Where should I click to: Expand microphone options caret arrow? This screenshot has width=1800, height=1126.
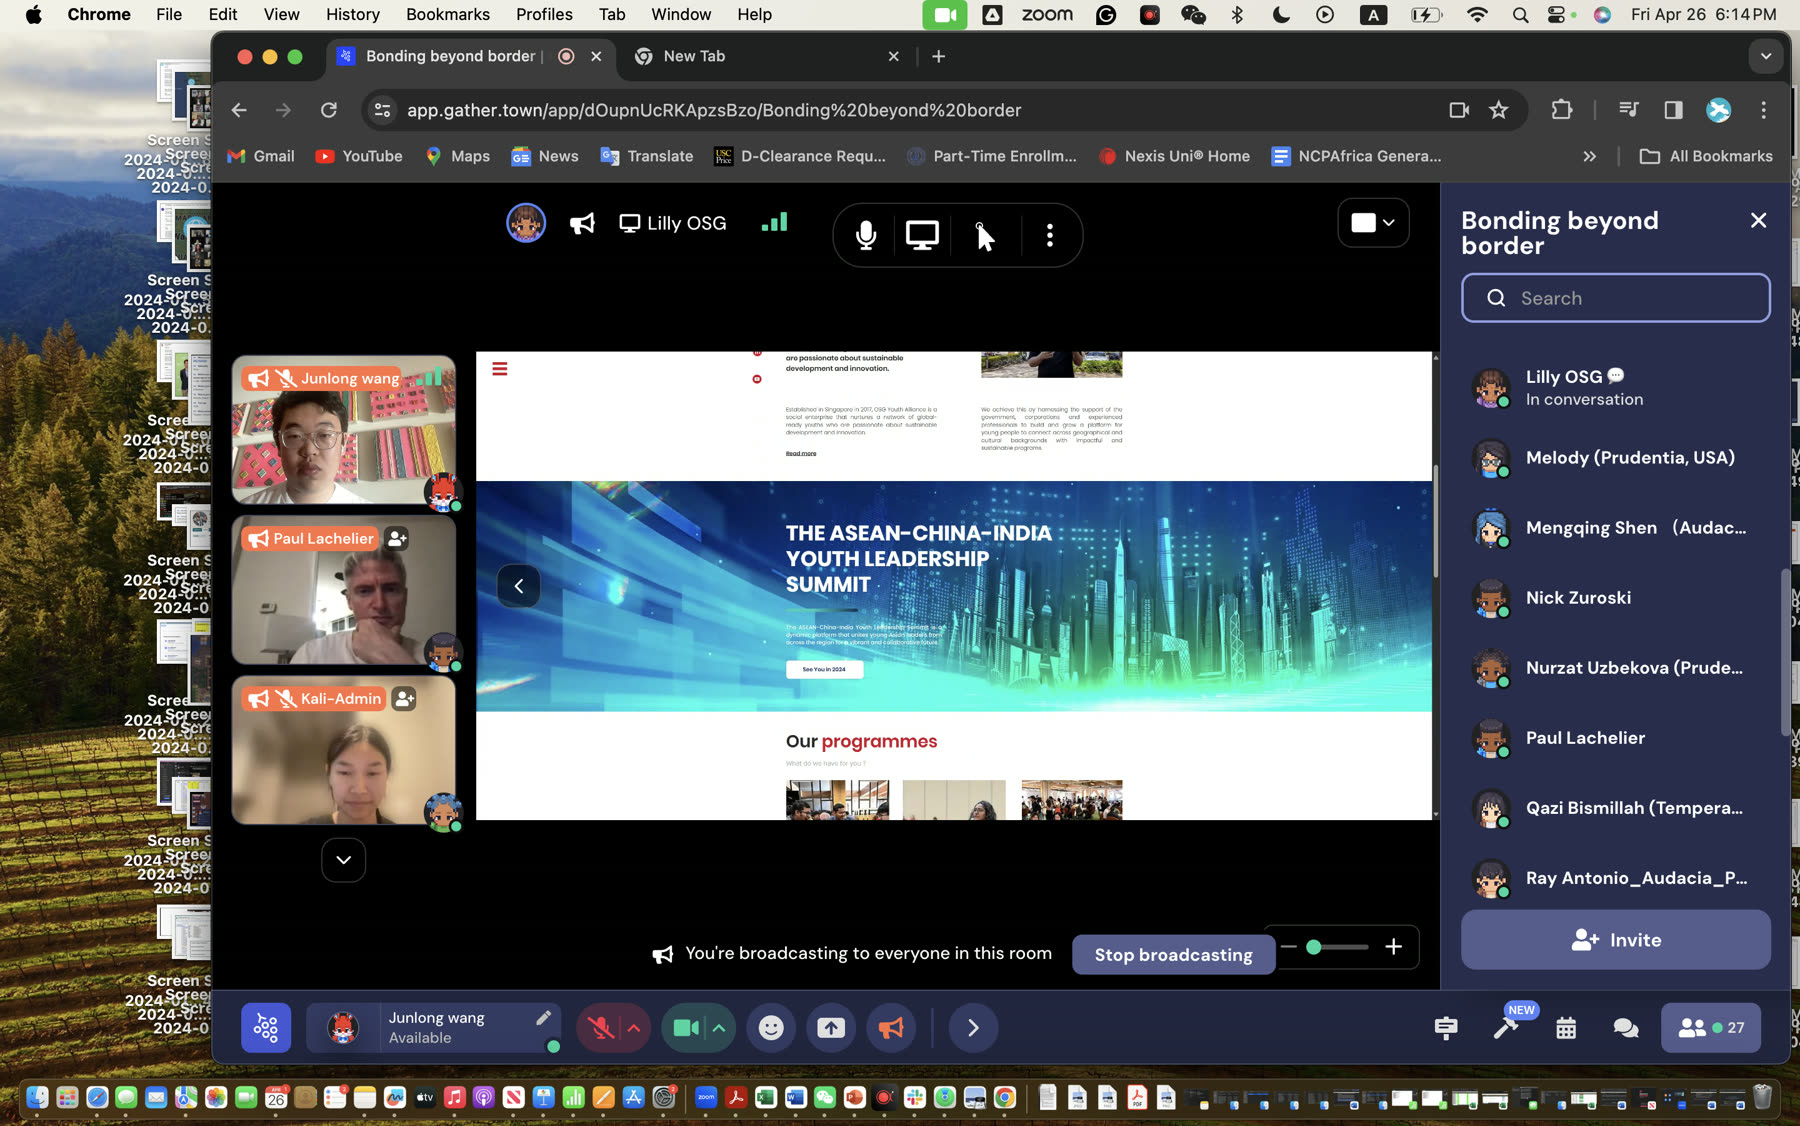tap(634, 1027)
